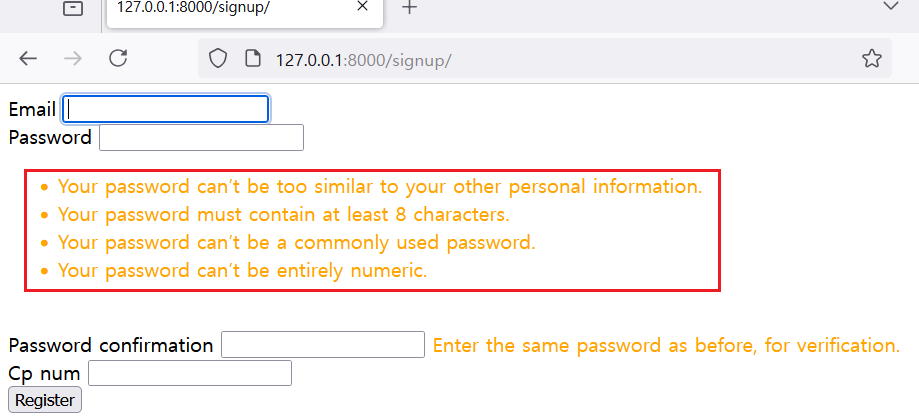Image resolution: width=919 pixels, height=419 pixels.
Task: Open the tracking protection shield icon
Action: point(218,59)
